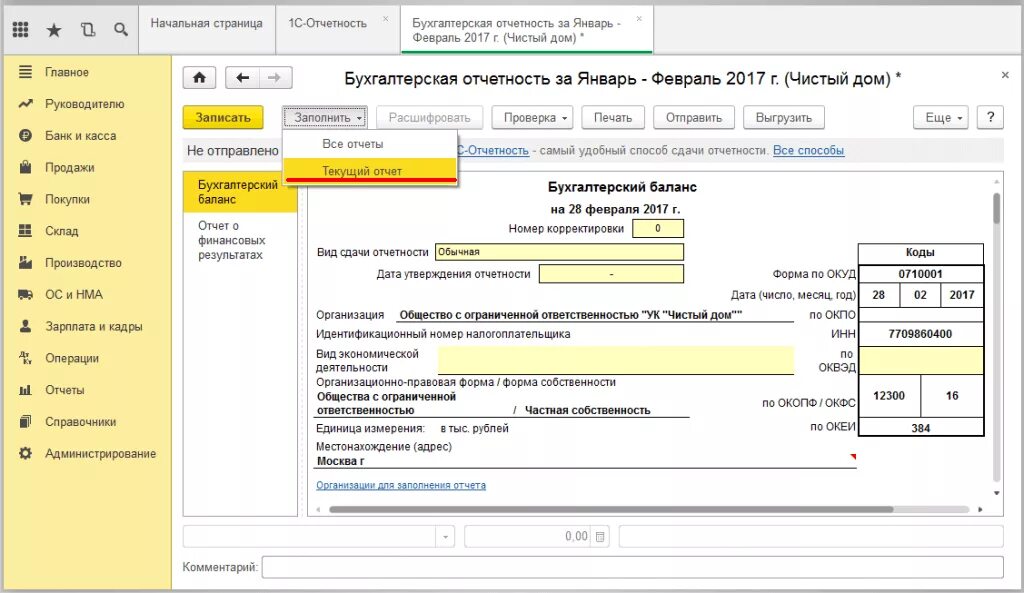
Task: Click the Комментарий input field
Action: pos(632,567)
